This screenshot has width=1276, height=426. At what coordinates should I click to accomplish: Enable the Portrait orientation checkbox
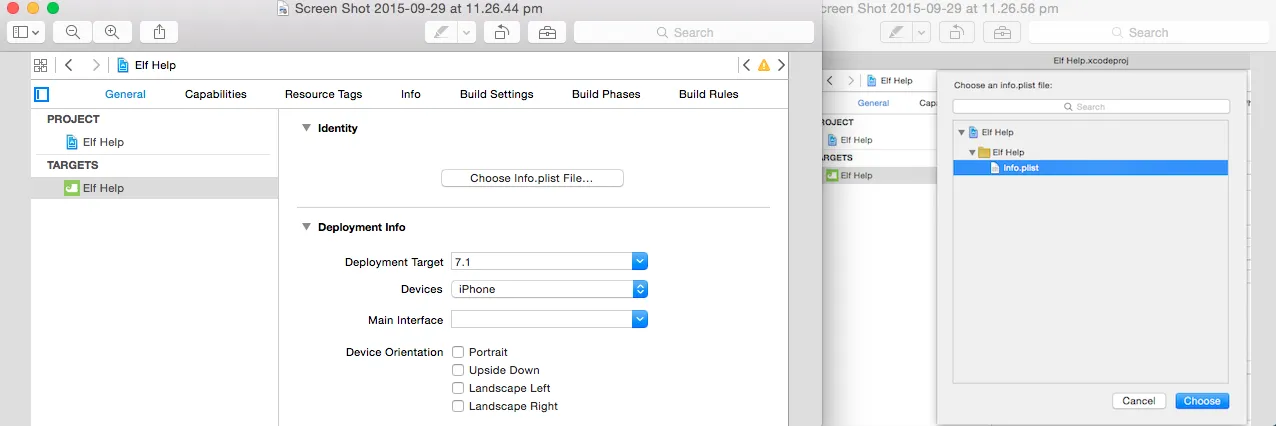(x=458, y=352)
